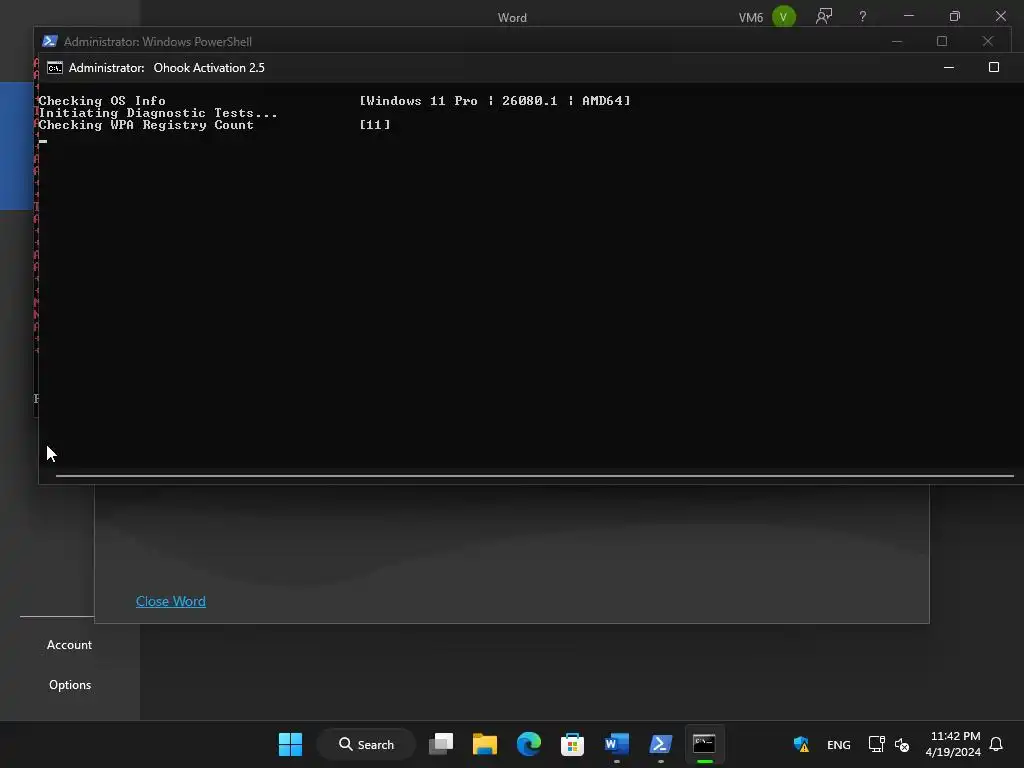
Task: Close the Word window
Action: tap(1000, 16)
